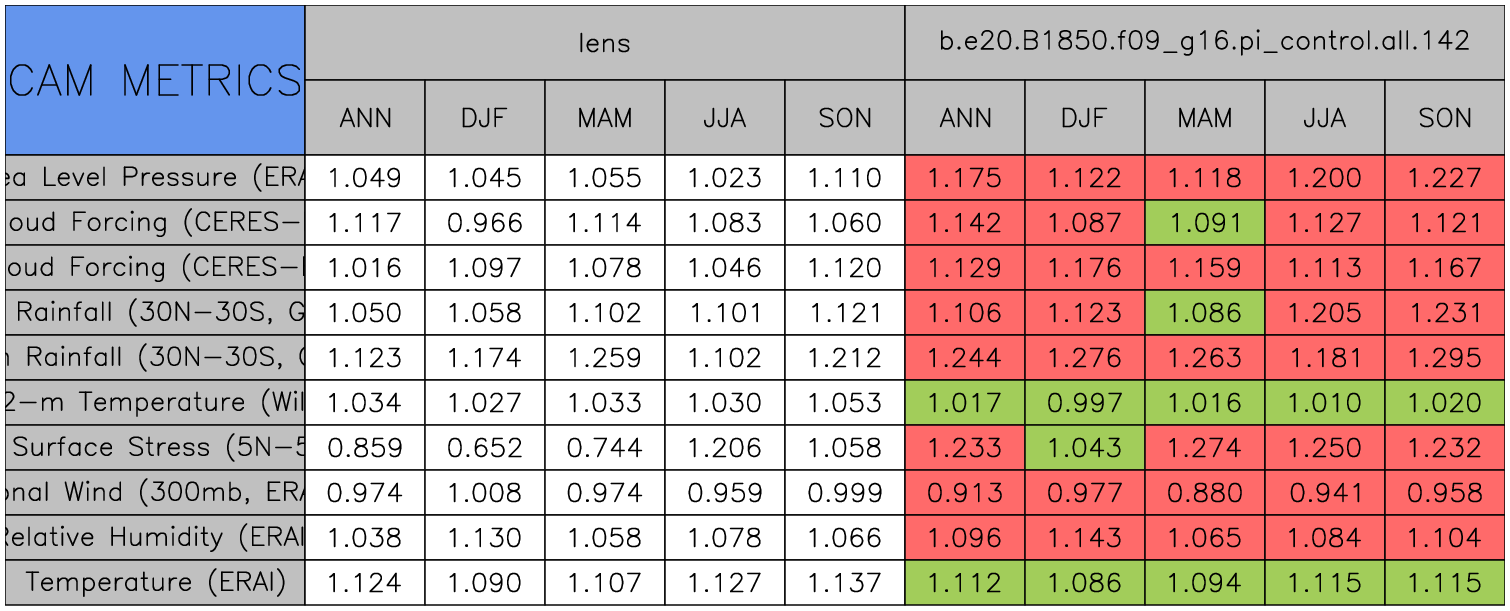Click the blue CAM METRICS header cell

point(155,80)
